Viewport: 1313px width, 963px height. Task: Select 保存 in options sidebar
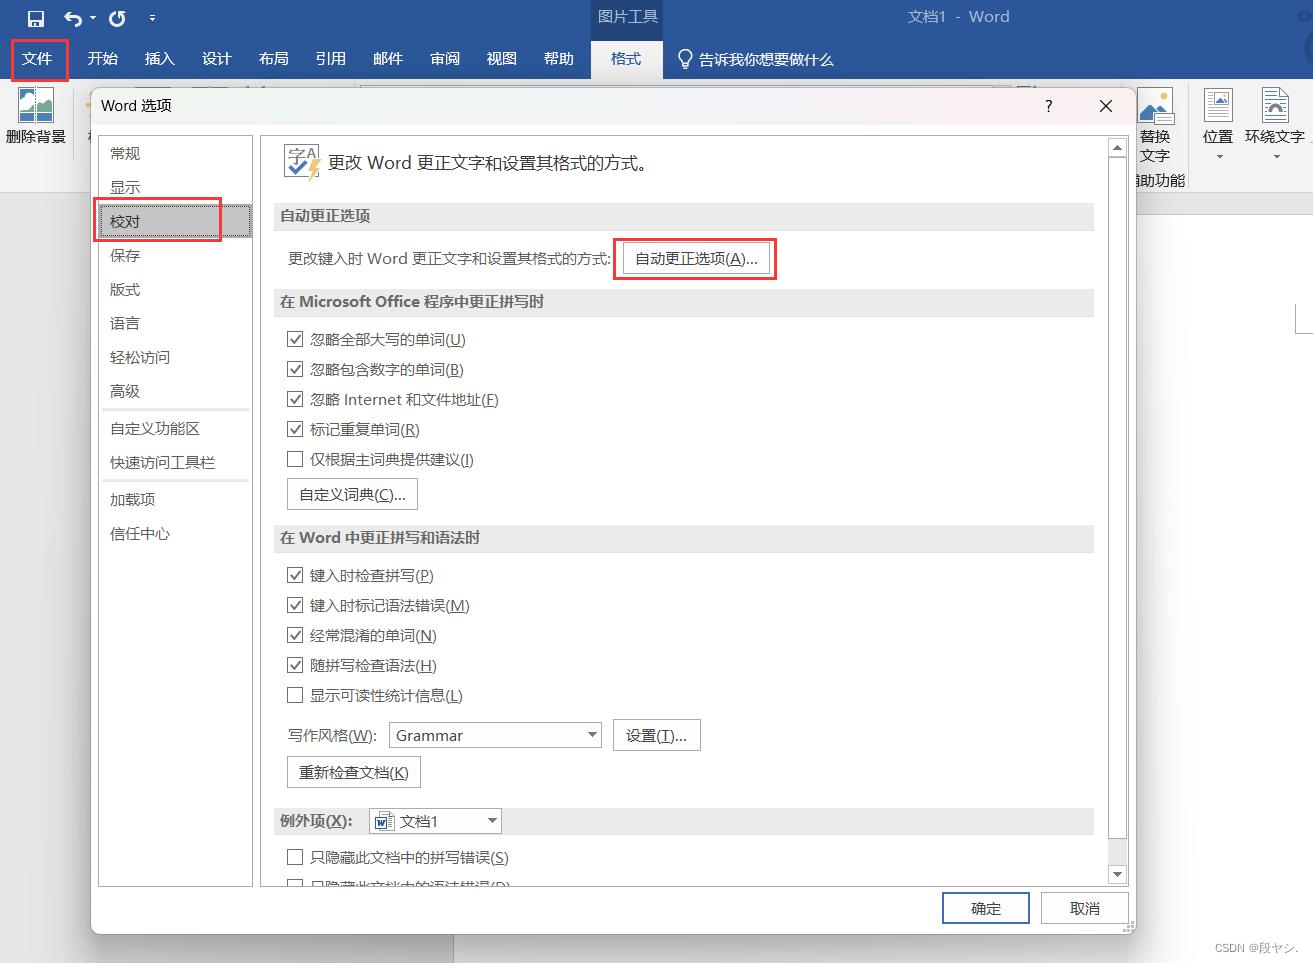pyautogui.click(x=175, y=256)
